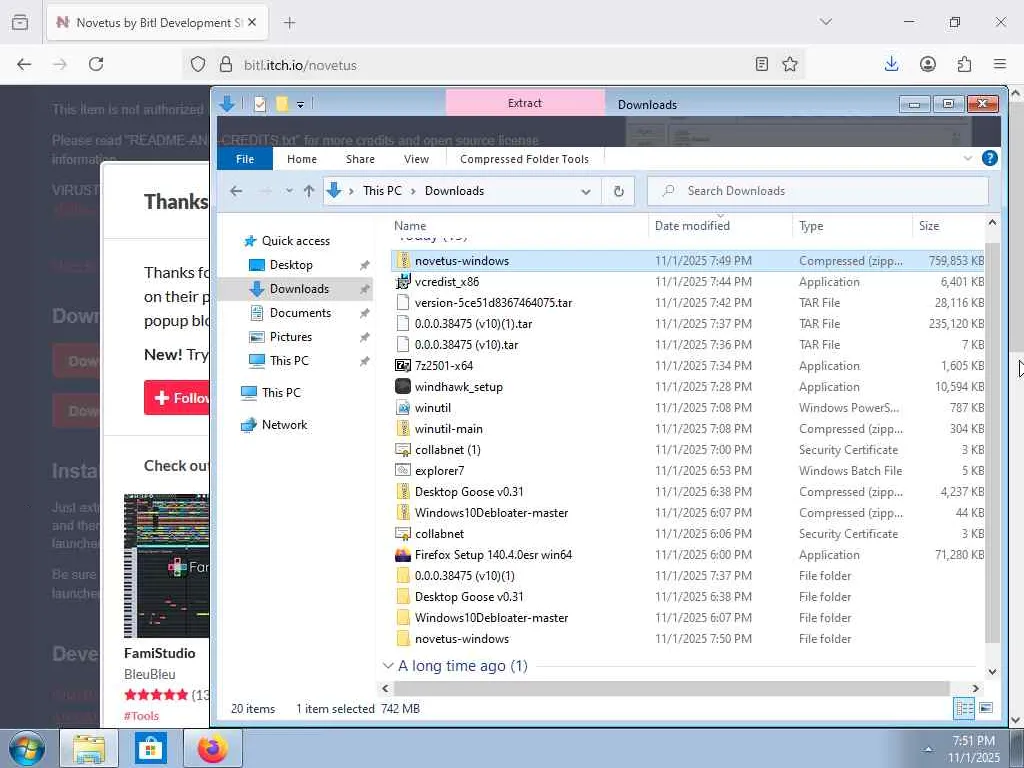Switch to large icons view layout
The width and height of the screenshot is (1024, 768).
coord(986,708)
